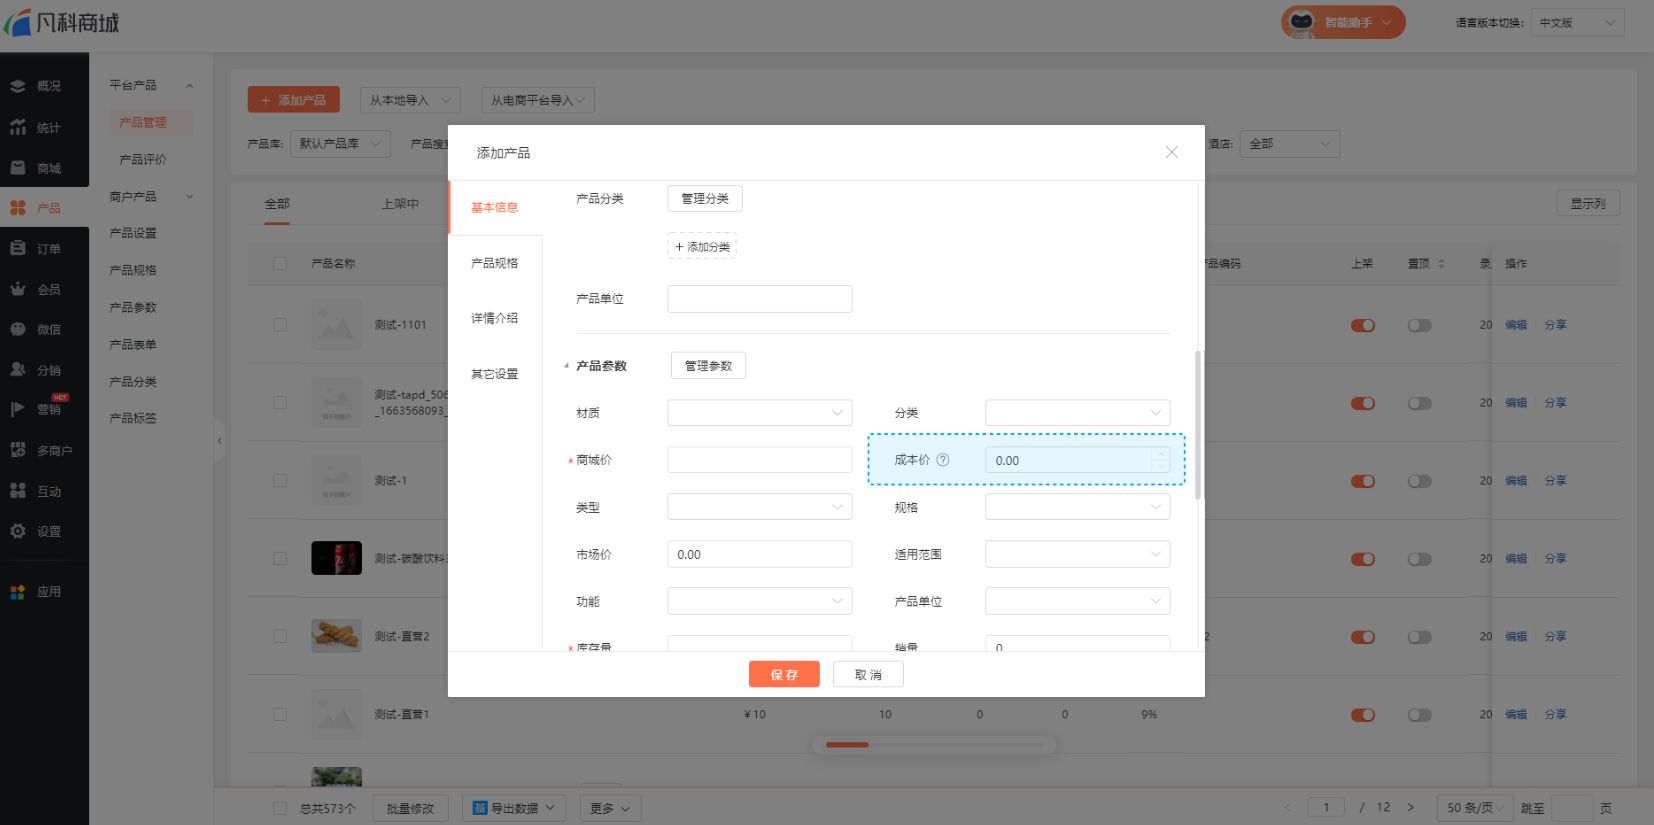The height and width of the screenshot is (825, 1654).
Task: Open 产品评价 in the secondary menu
Action: pyautogui.click(x=143, y=159)
